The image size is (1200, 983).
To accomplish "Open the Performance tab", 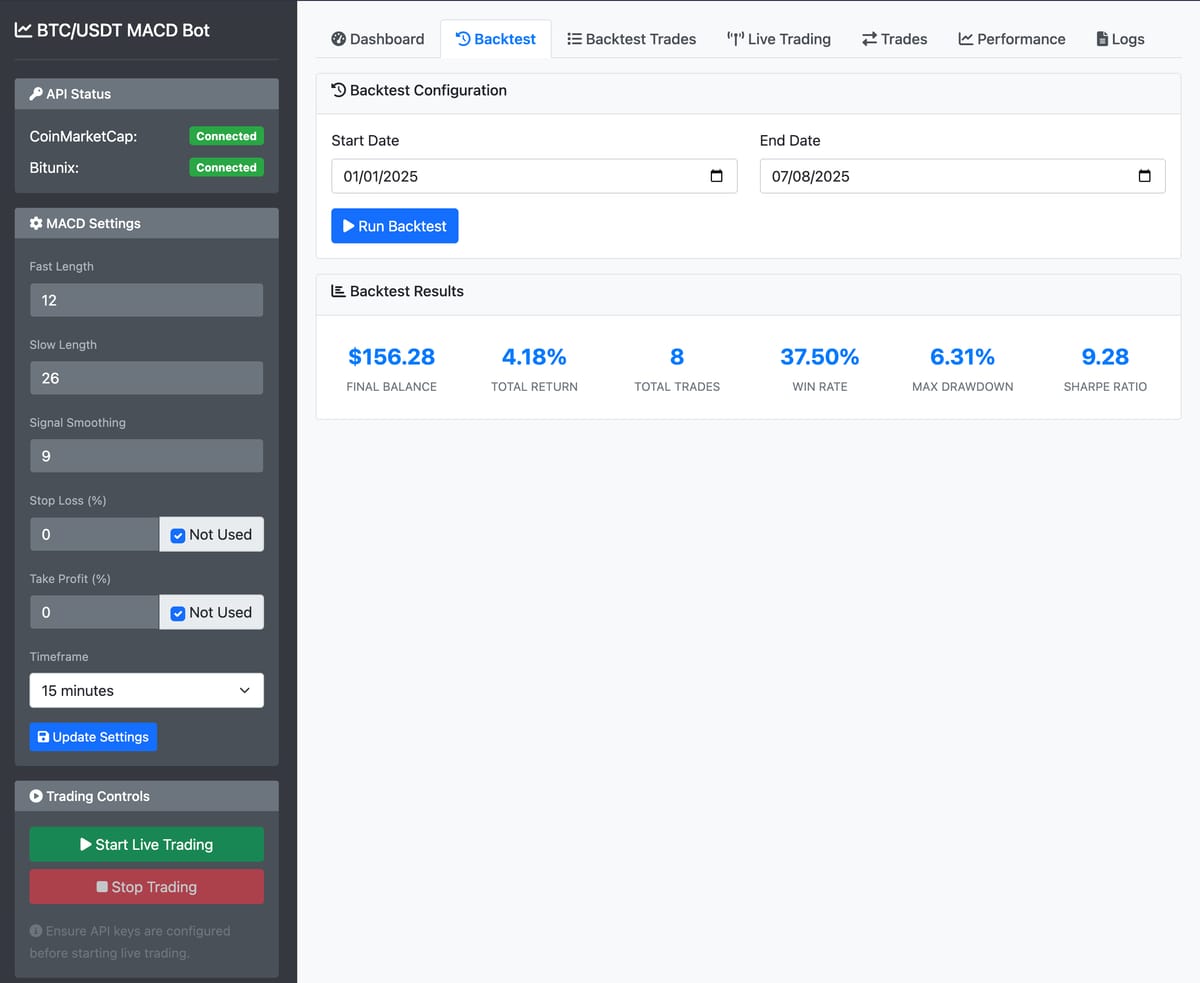I will (1012, 39).
